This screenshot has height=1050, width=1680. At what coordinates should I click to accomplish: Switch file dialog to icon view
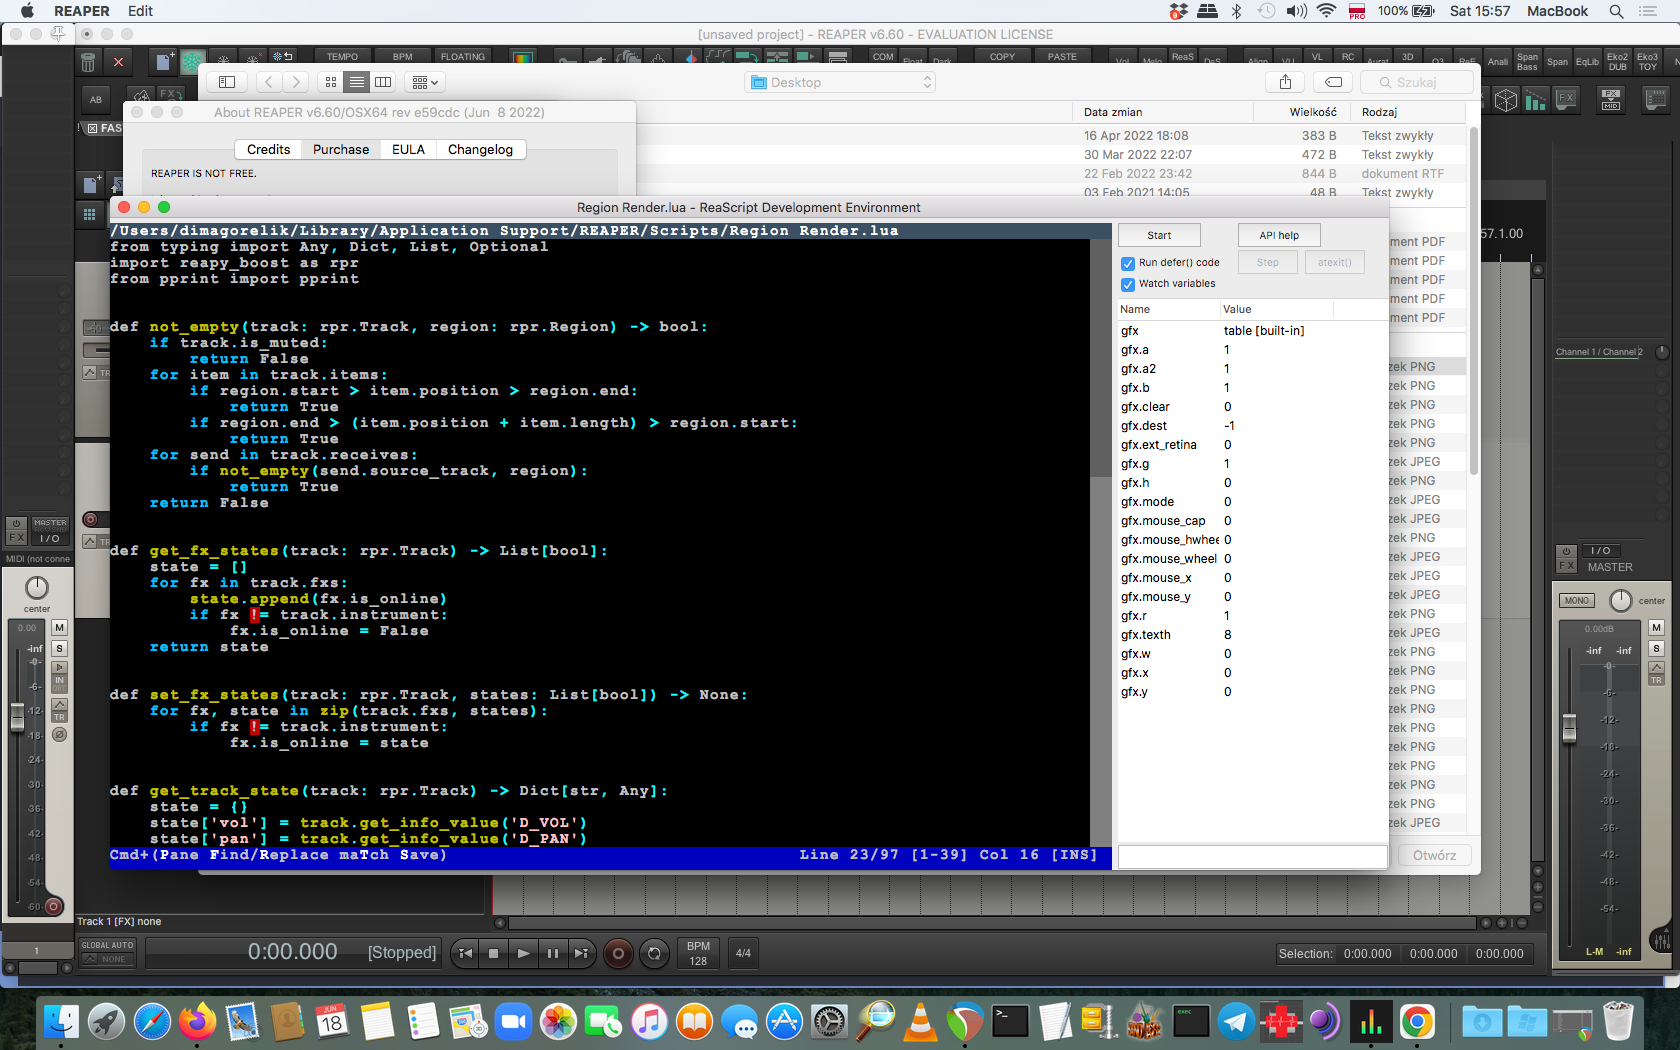tap(331, 82)
